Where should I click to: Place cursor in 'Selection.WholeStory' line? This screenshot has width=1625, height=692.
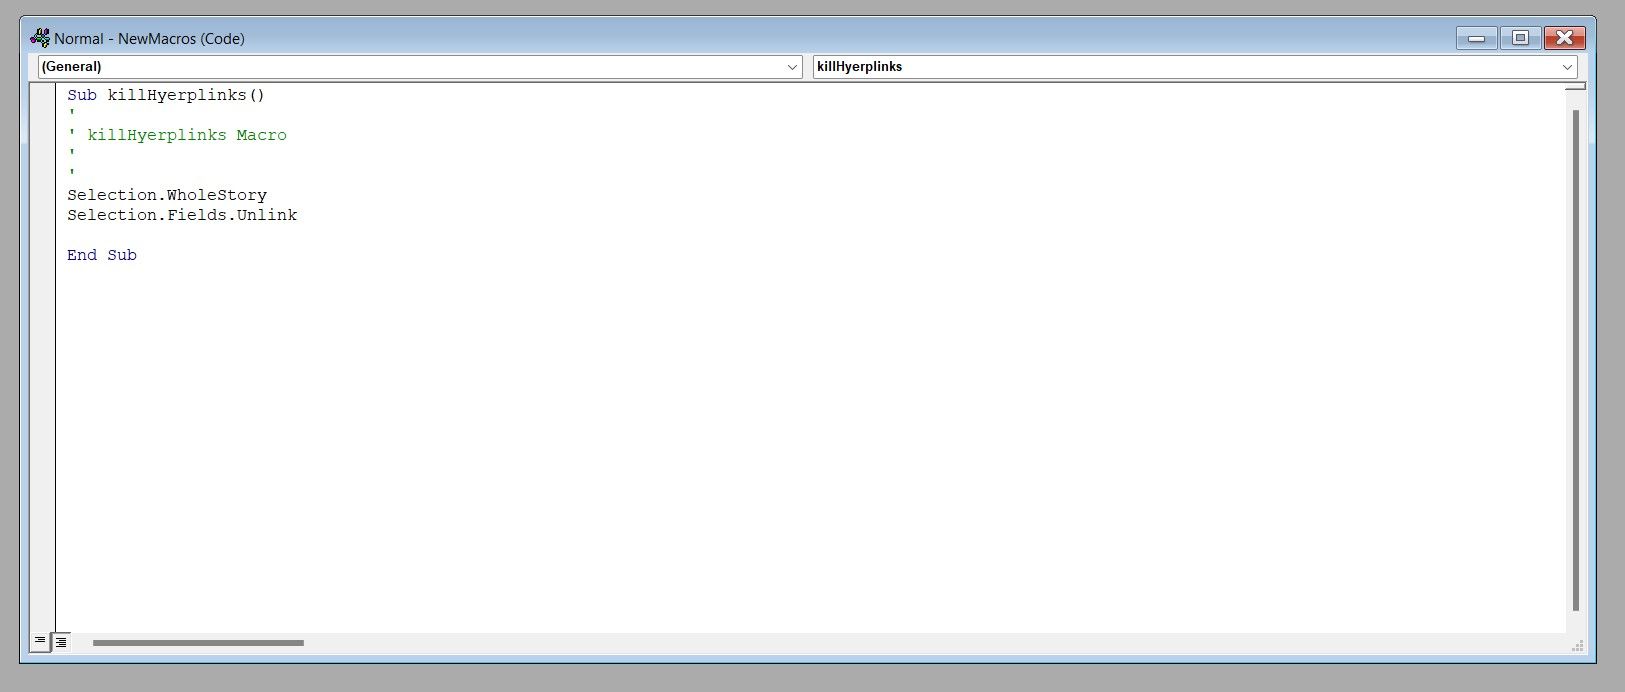click(x=167, y=195)
